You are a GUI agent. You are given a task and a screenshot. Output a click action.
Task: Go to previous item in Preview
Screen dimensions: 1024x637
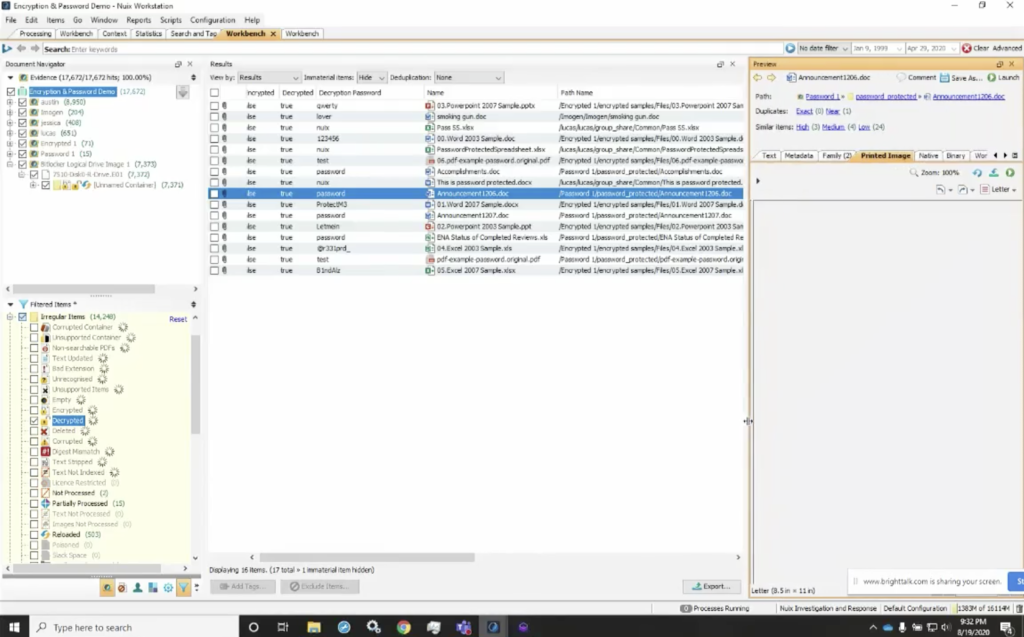click(x=758, y=77)
